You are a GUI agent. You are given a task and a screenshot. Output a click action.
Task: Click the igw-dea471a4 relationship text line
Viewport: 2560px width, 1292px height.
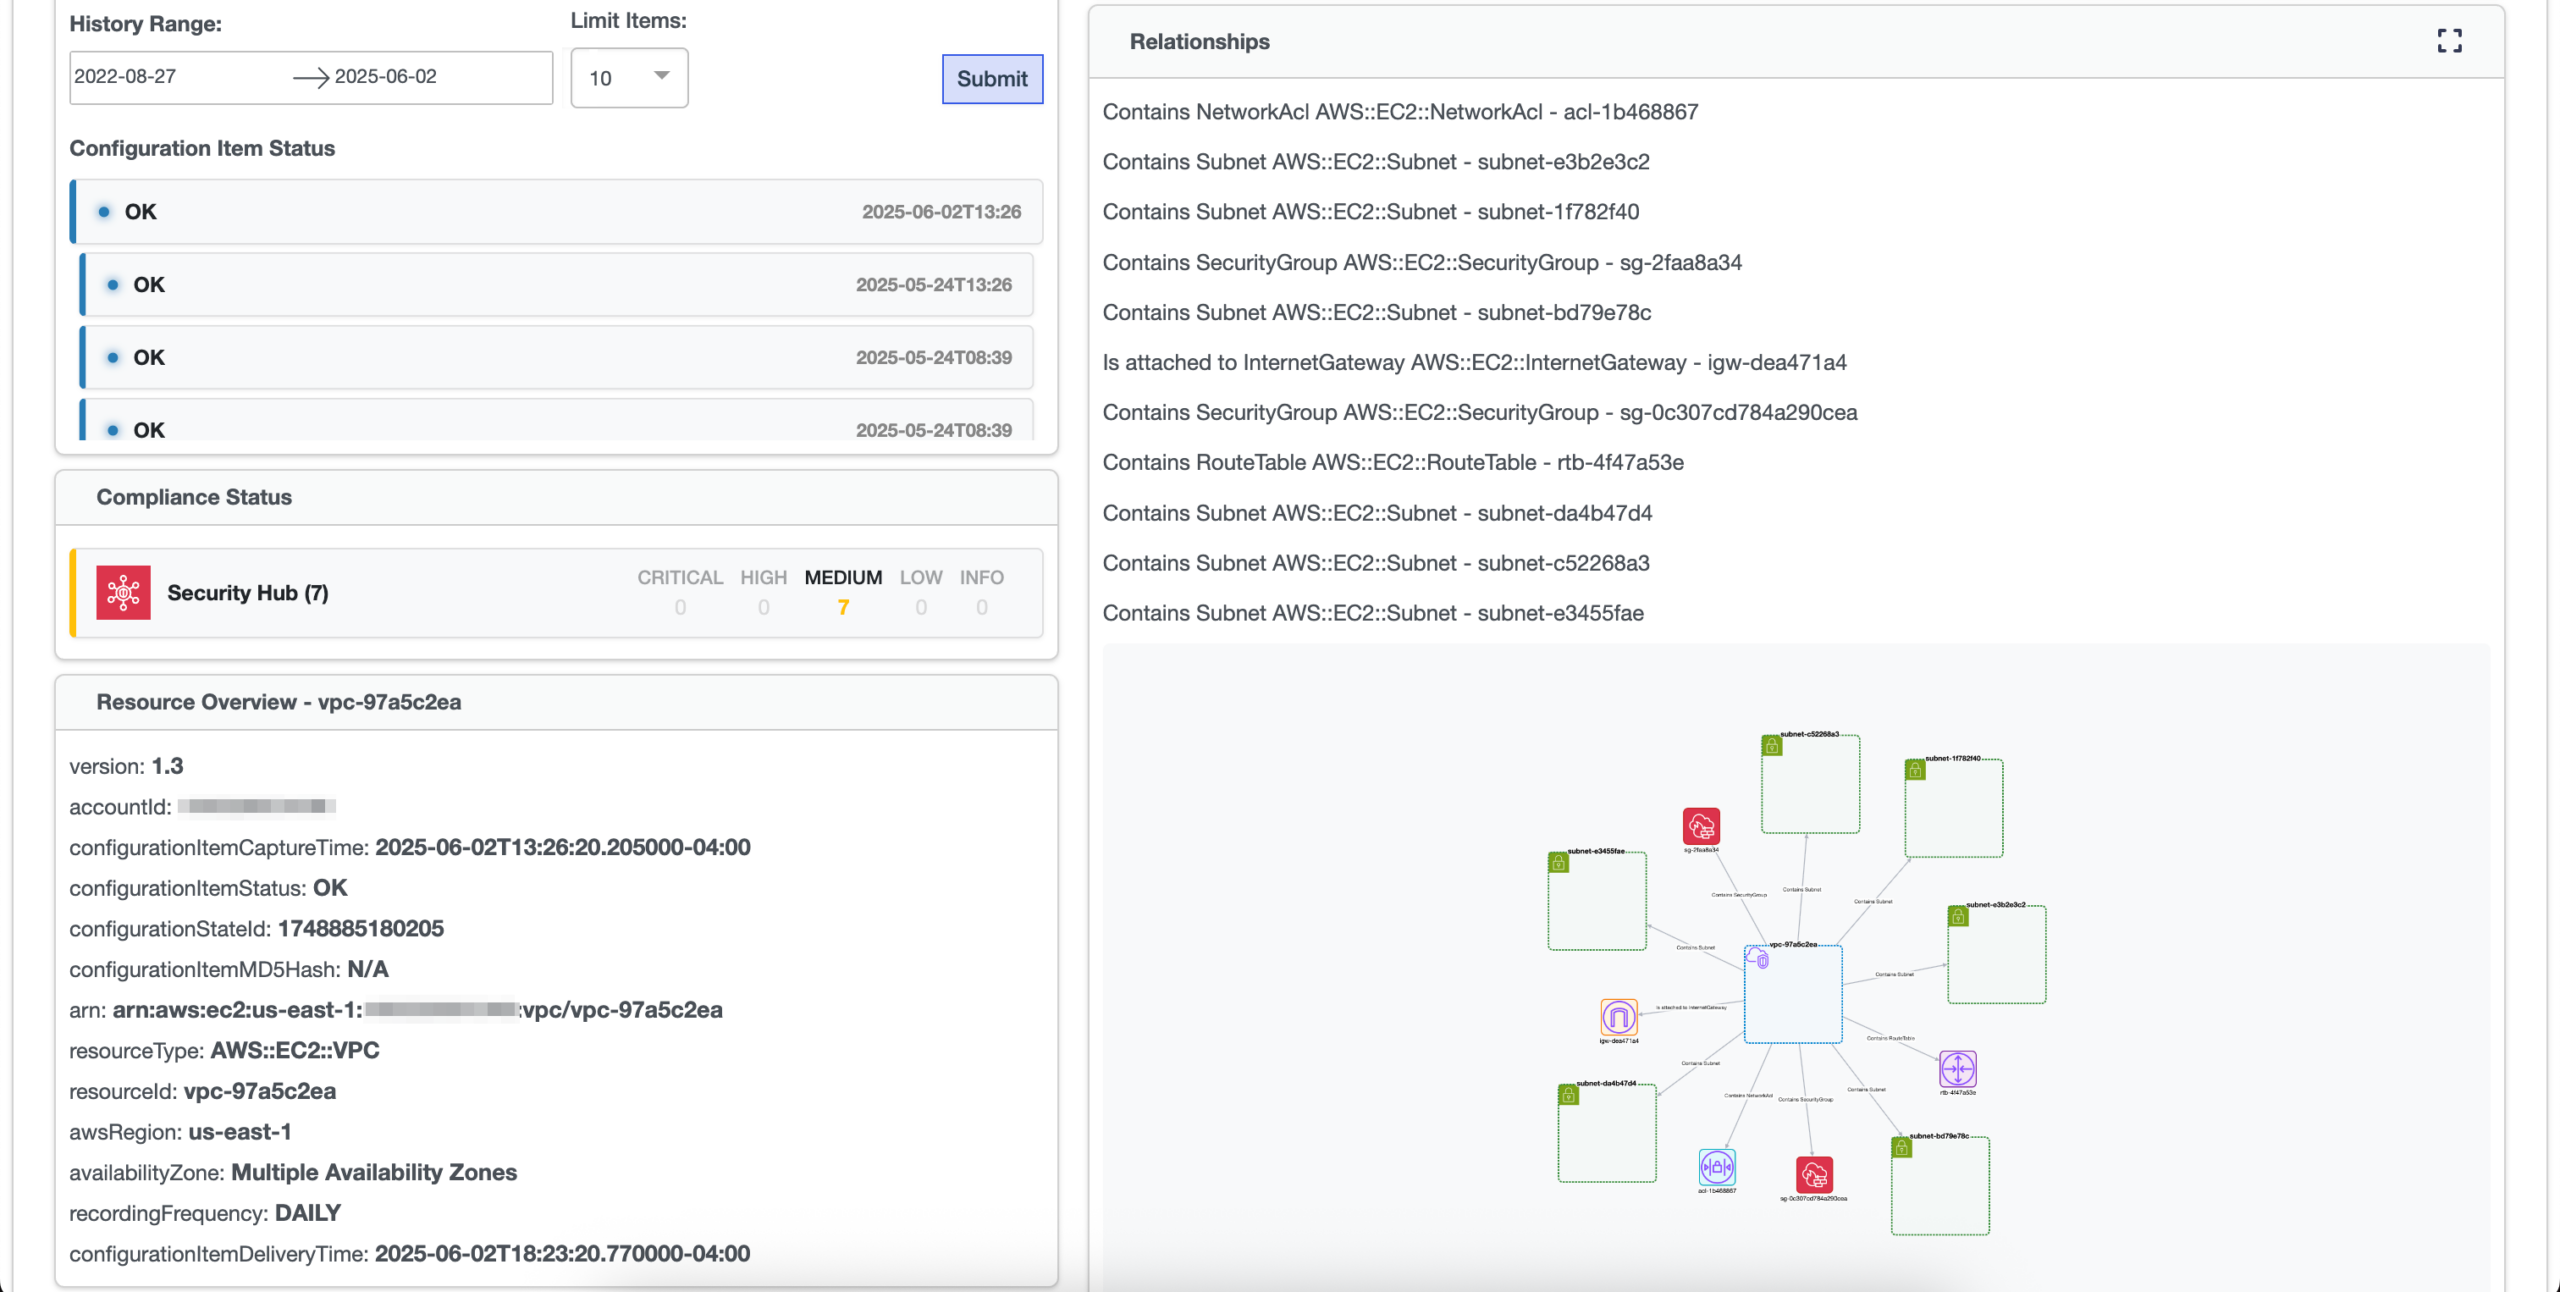point(1474,363)
